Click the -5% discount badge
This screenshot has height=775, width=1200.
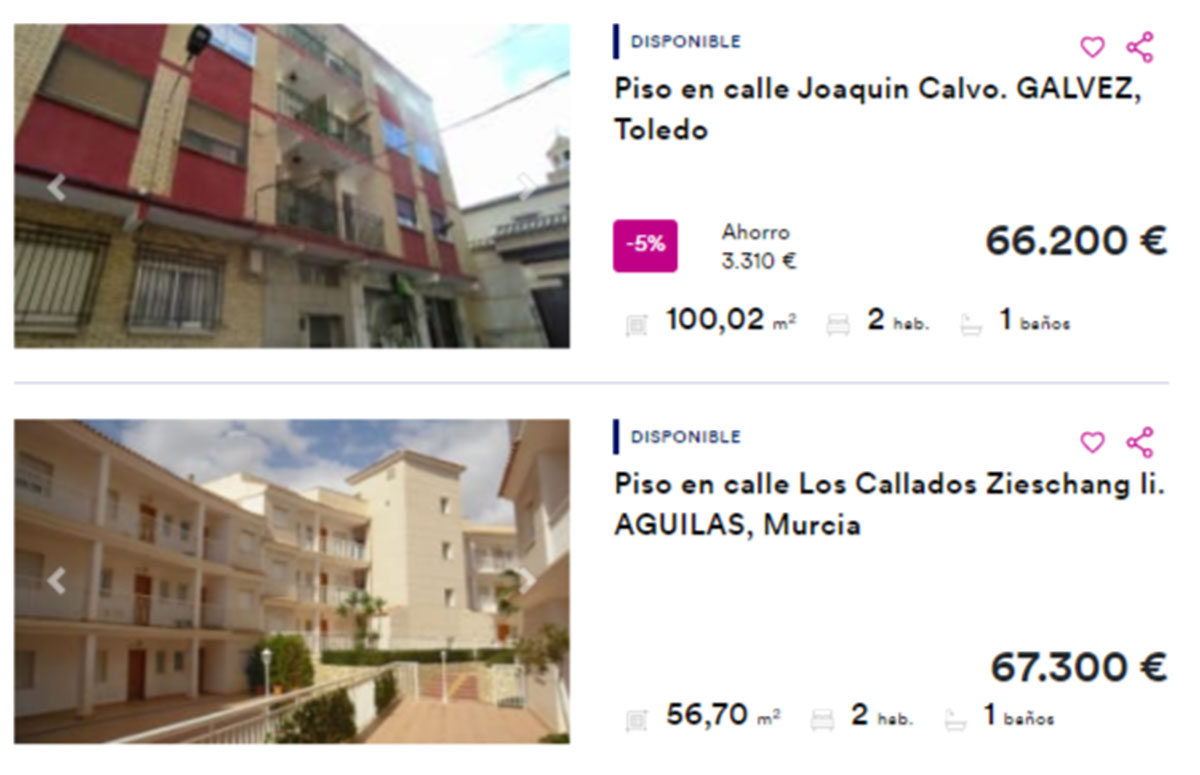[645, 246]
